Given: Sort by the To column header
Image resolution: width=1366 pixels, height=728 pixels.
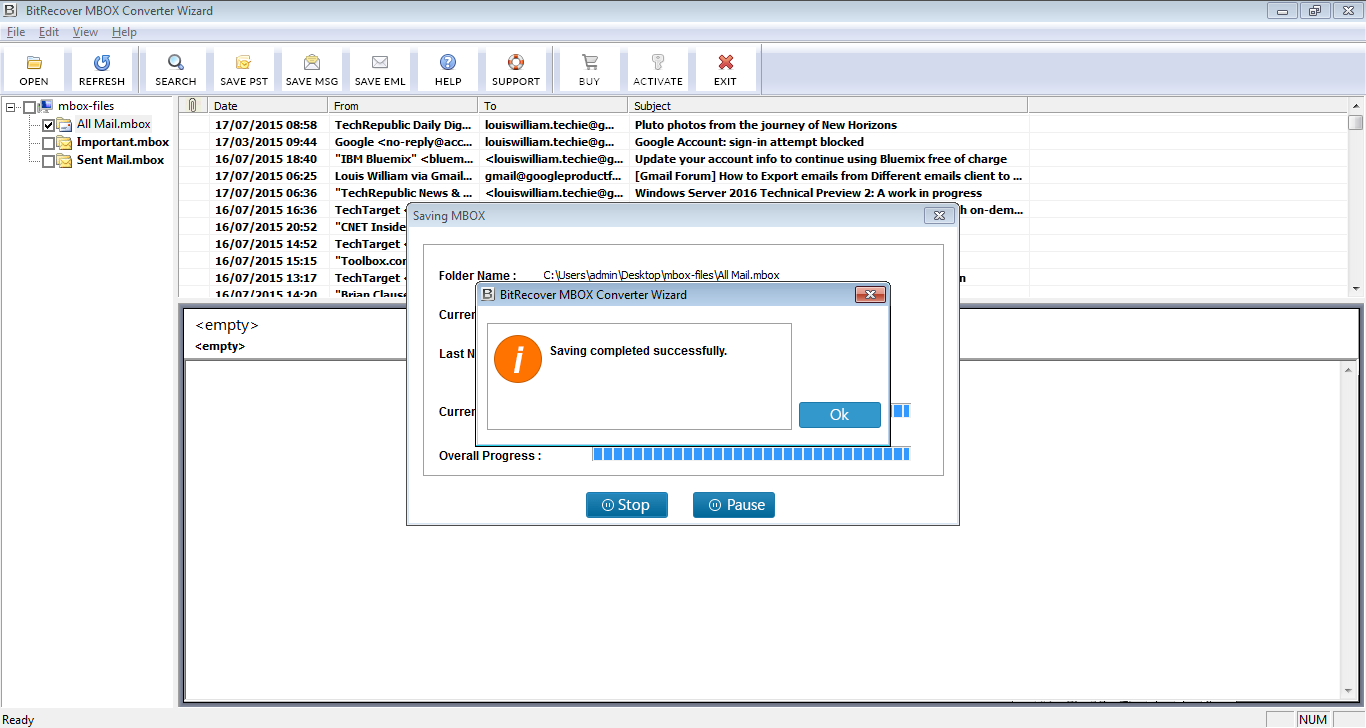Looking at the screenshot, I should click(553, 105).
